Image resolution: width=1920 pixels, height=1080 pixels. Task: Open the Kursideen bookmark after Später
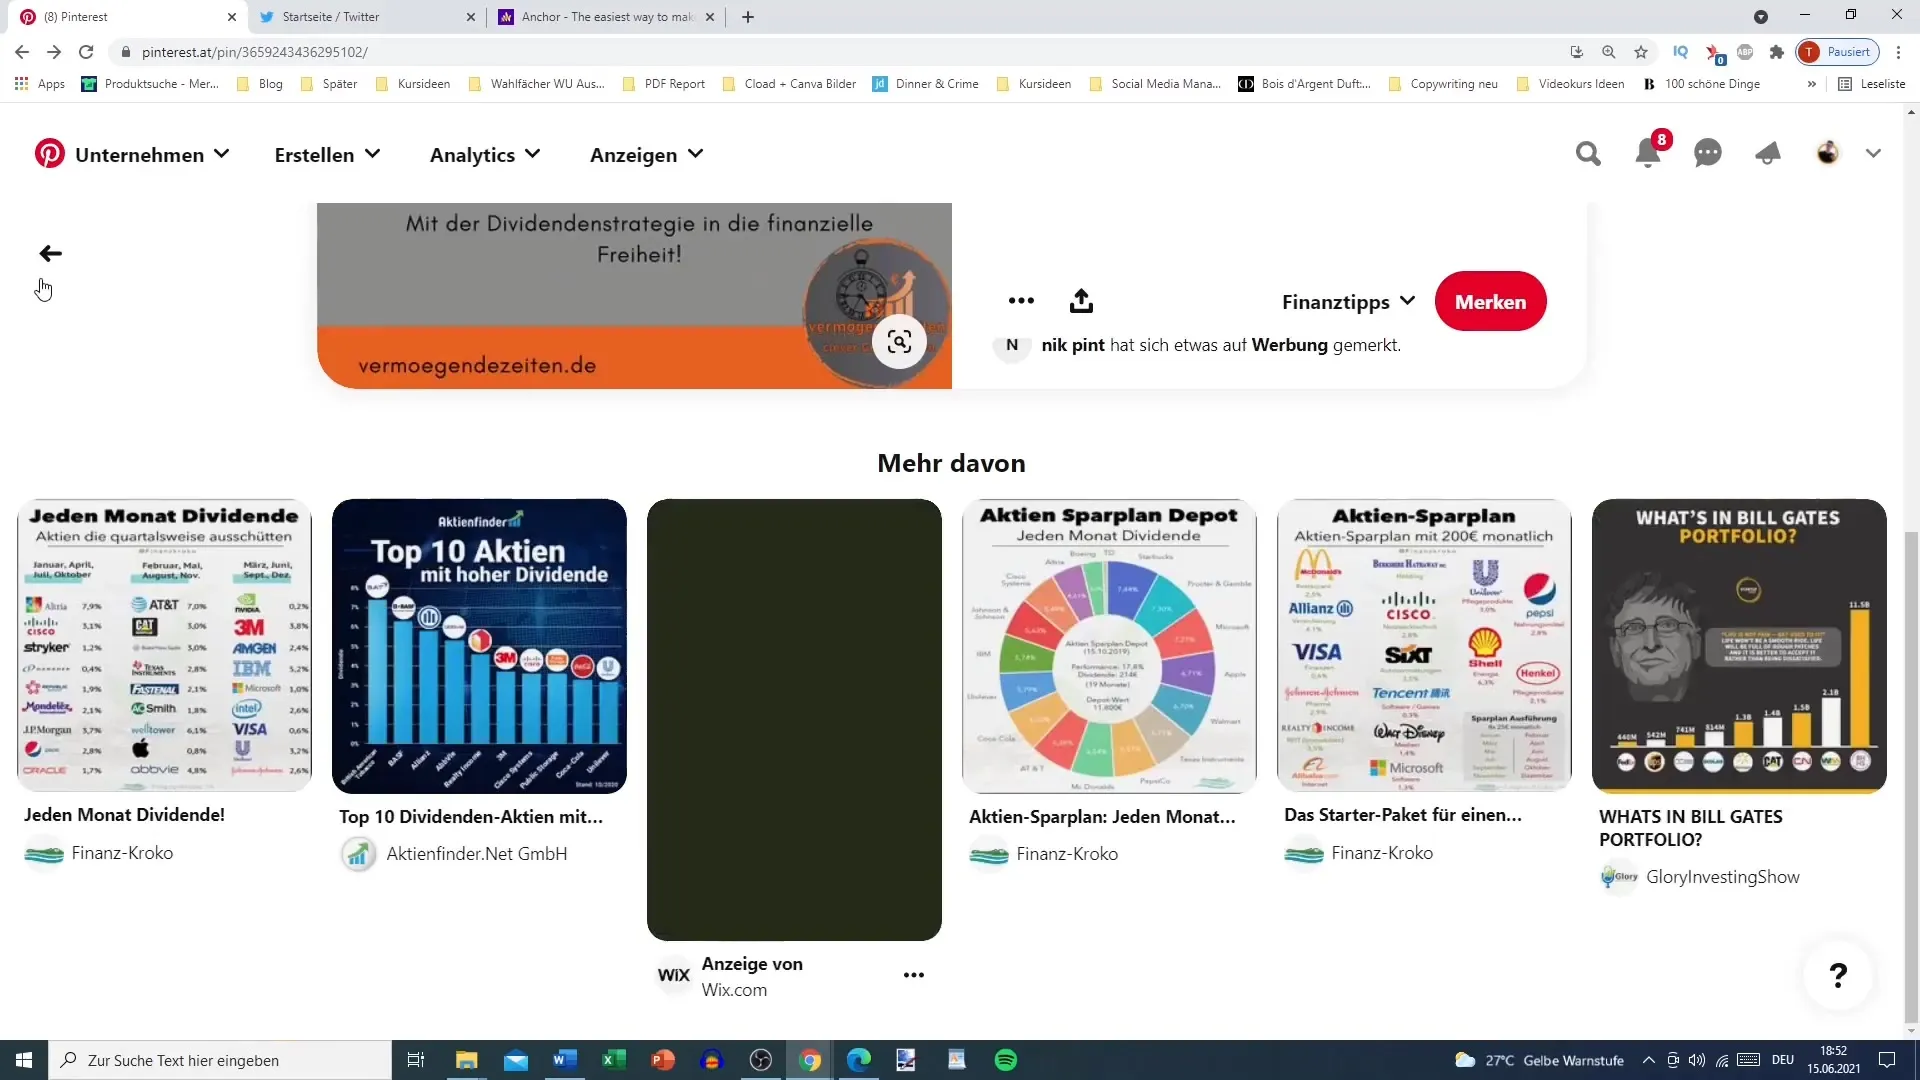413,84
